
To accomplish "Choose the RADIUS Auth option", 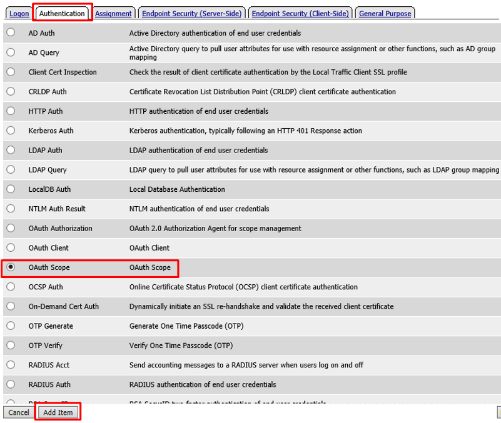I will pos(11,384).
